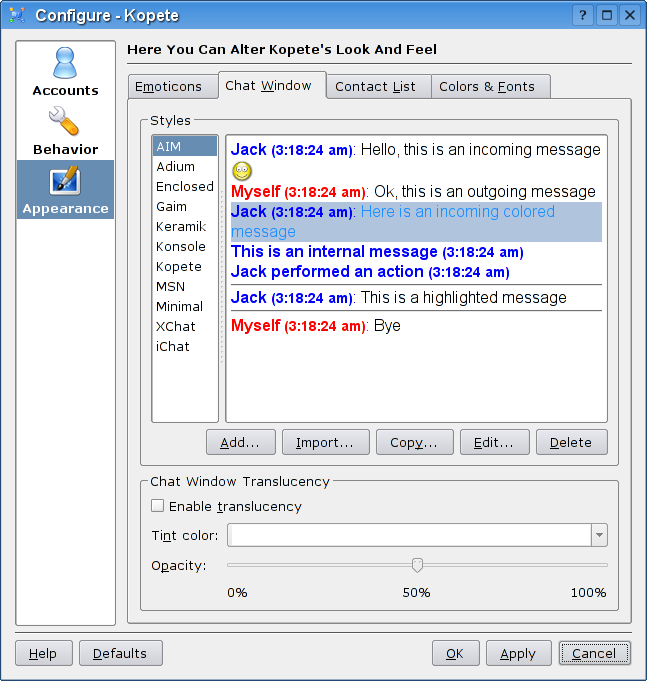
Task: Delete the selected chat style
Action: 571,442
